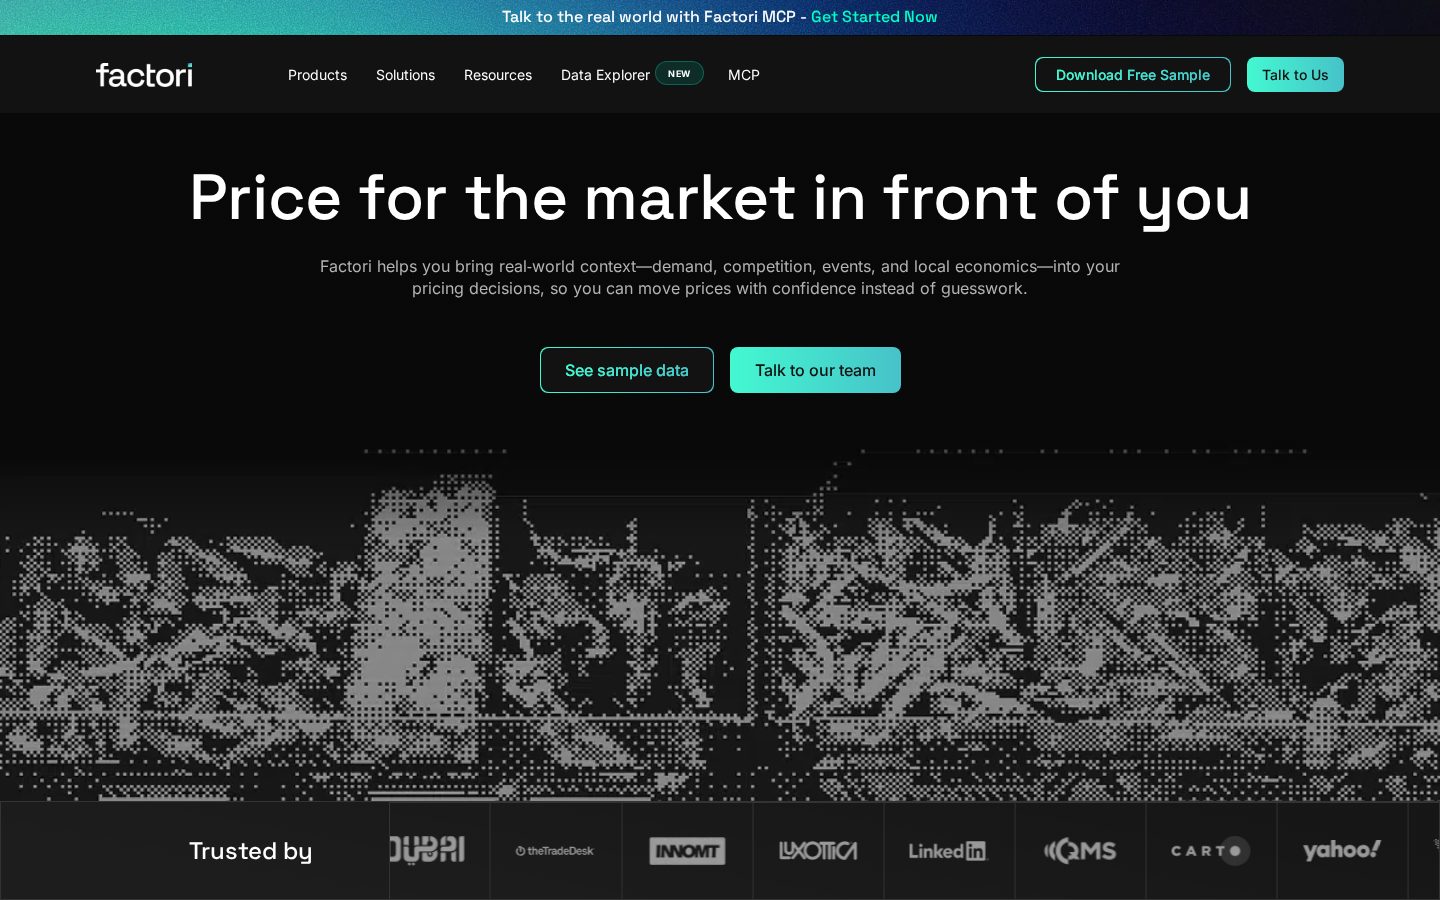
Task: Click theTradeDesk logo
Action: pyautogui.click(x=555, y=851)
